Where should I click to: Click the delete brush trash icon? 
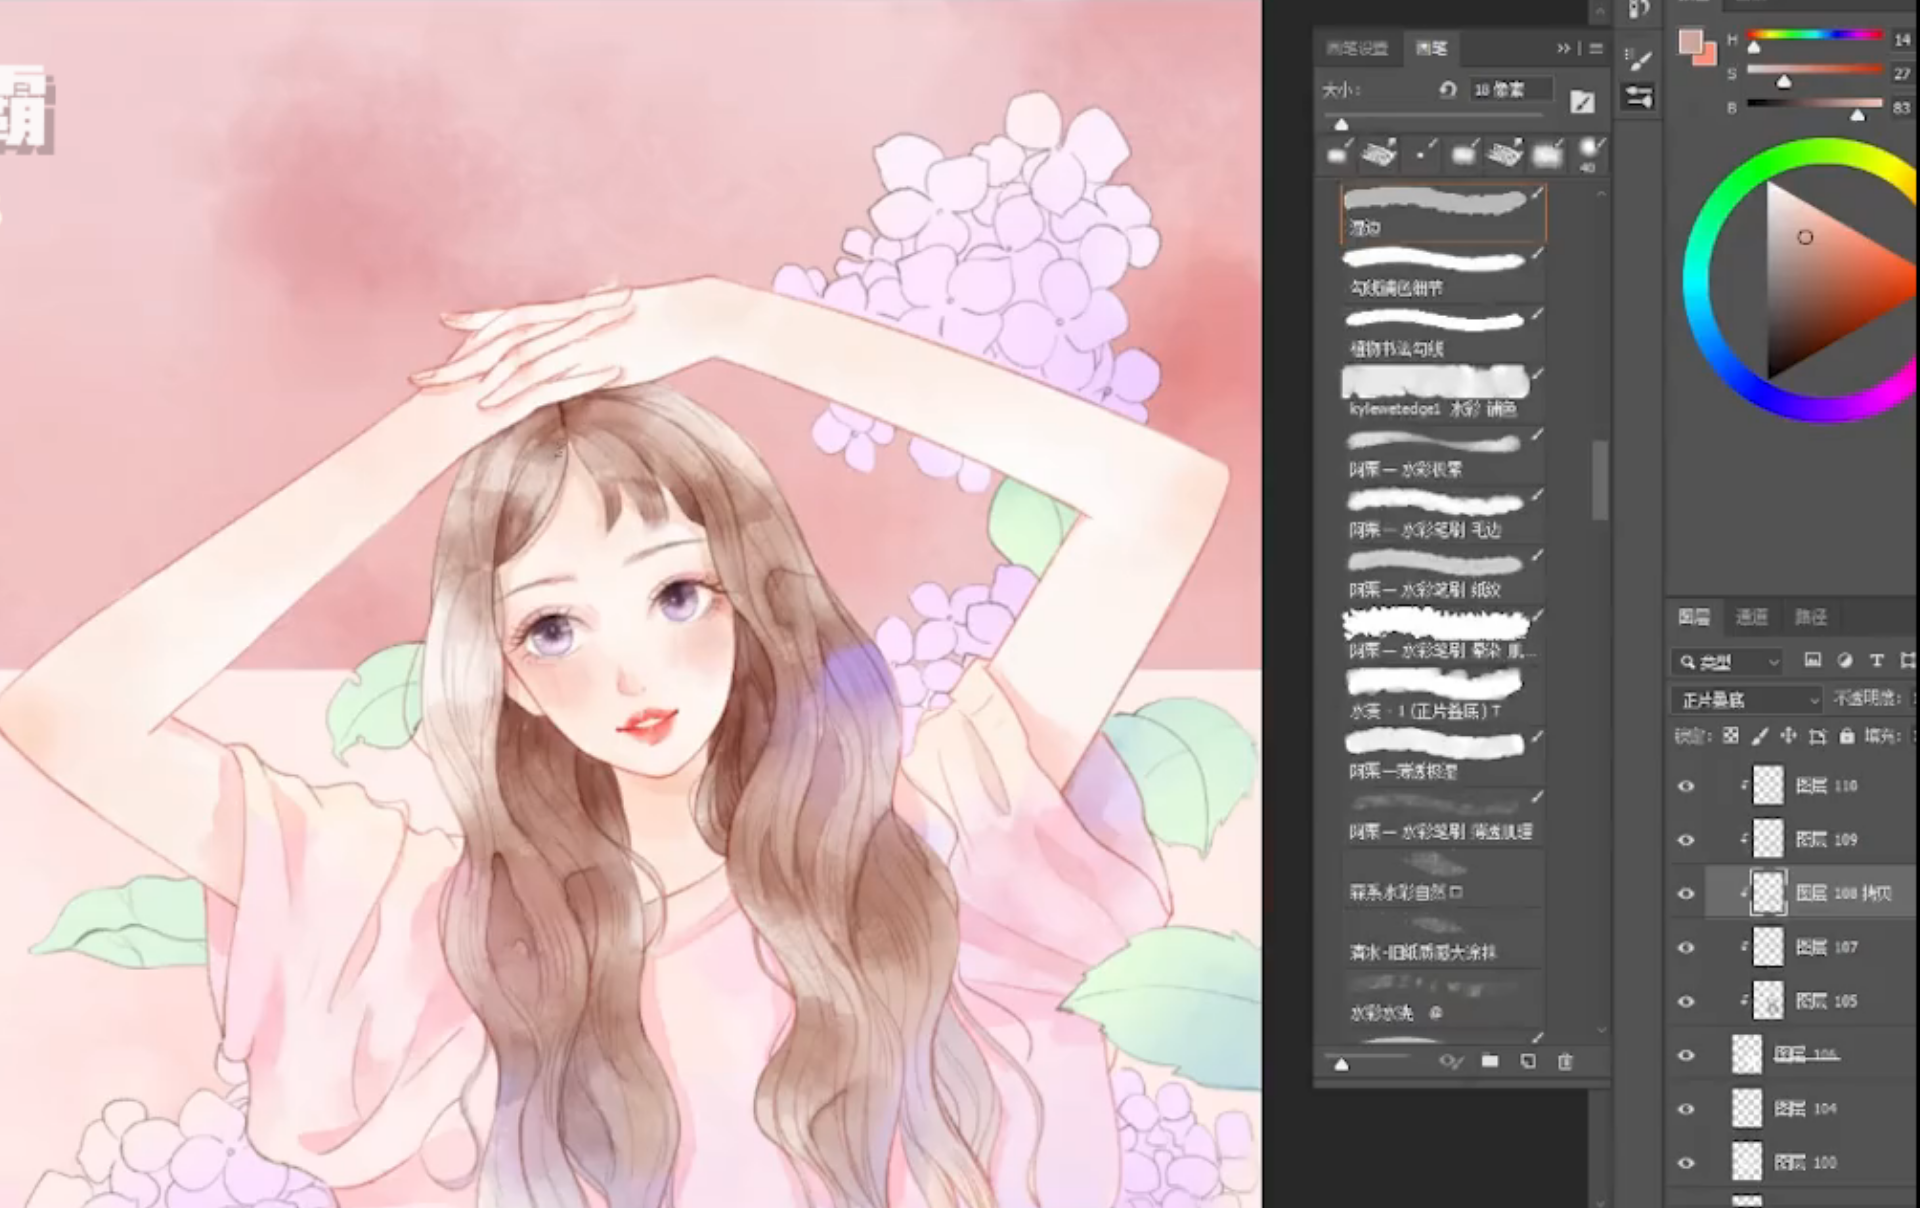1565,1061
